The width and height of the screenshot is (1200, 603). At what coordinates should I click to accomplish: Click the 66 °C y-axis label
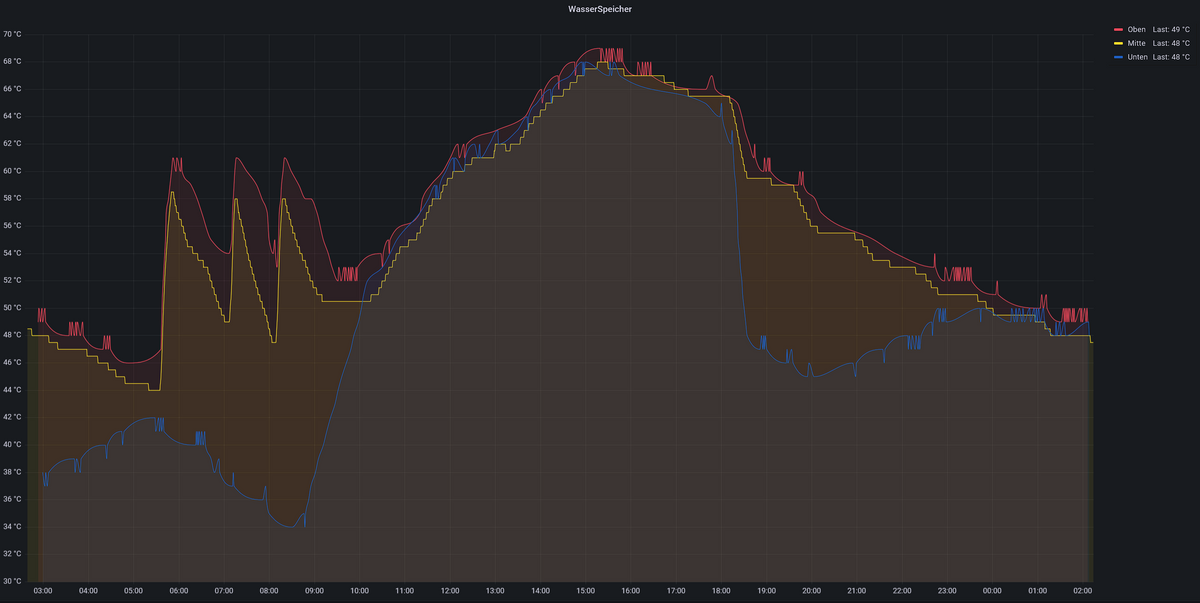[11, 89]
